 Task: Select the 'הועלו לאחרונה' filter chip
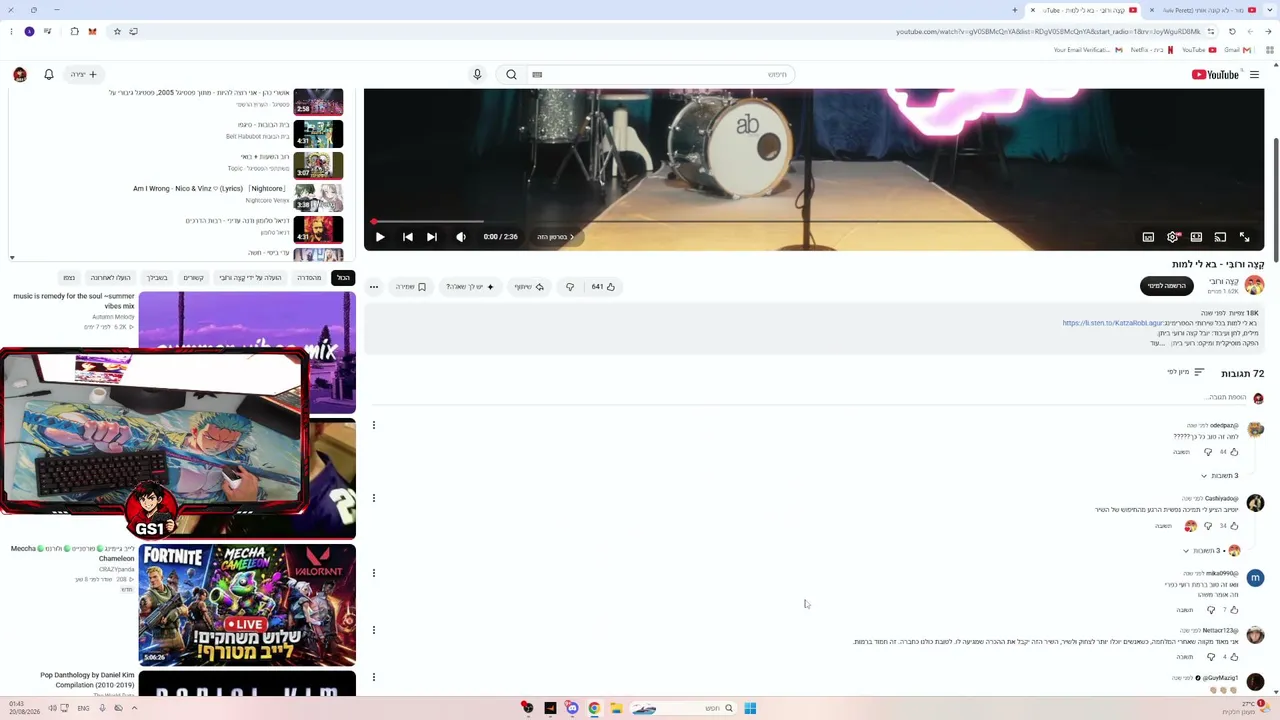pyautogui.click(x=110, y=278)
